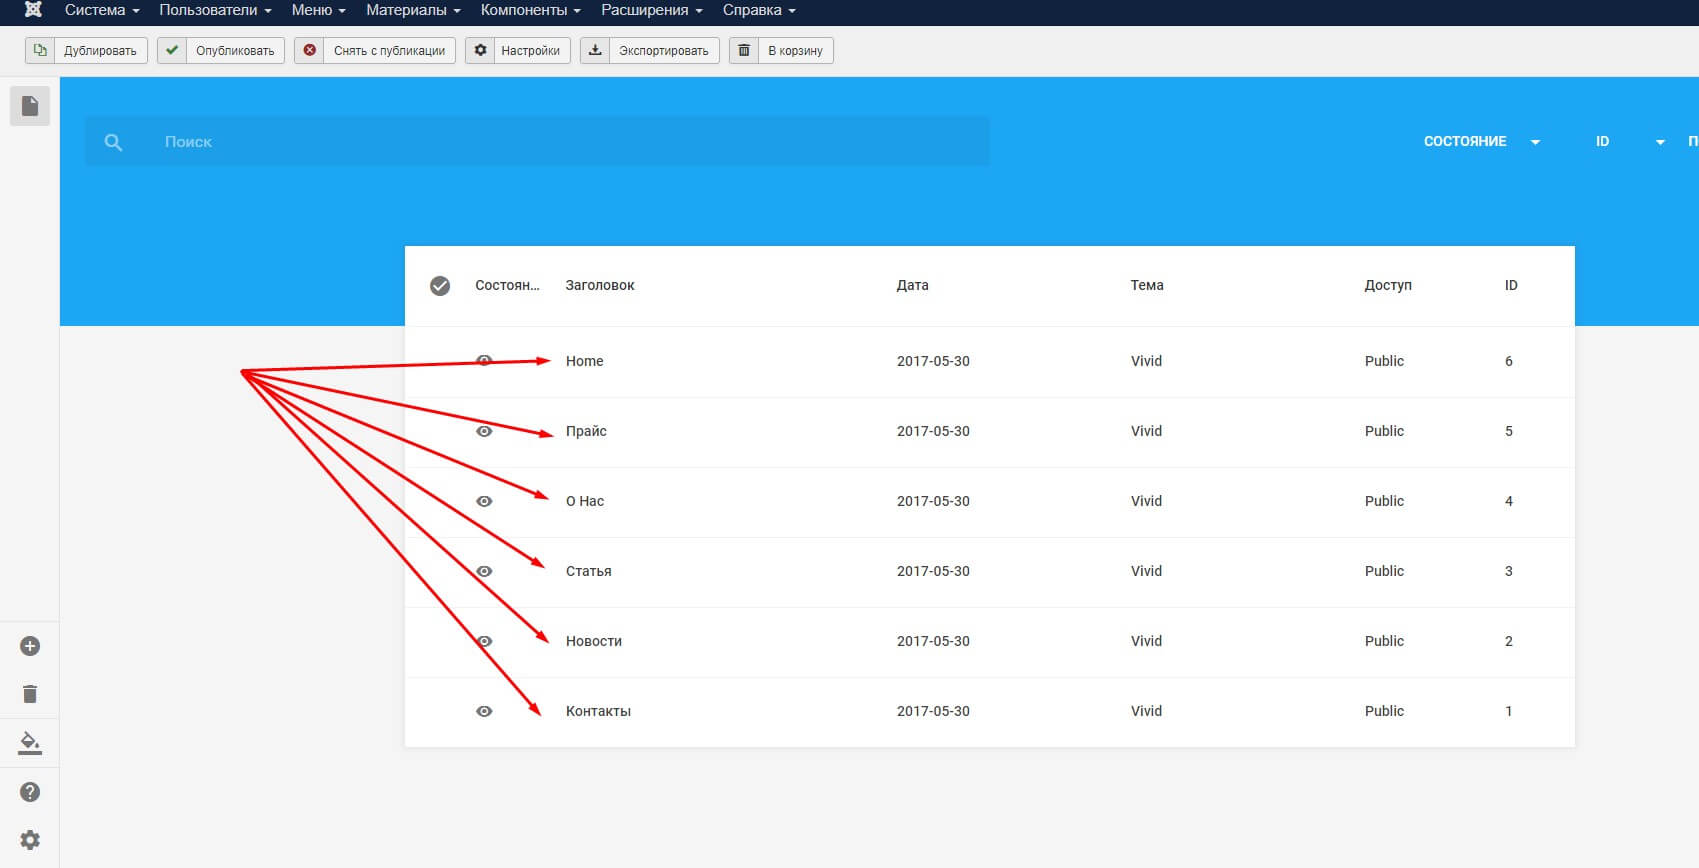Expand the СОСТОЯНИЕ filter dropdown
The image size is (1699, 868).
pyautogui.click(x=1482, y=142)
